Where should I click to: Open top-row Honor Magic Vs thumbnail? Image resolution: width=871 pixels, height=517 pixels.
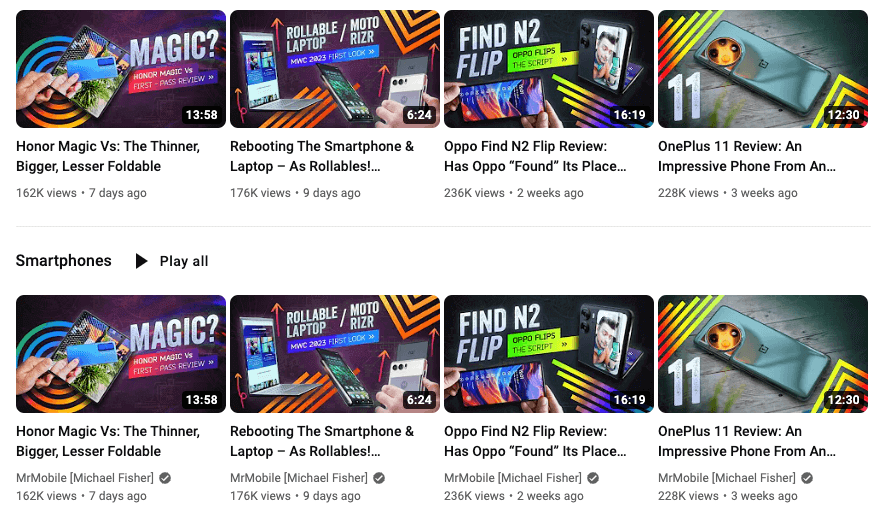click(x=121, y=69)
